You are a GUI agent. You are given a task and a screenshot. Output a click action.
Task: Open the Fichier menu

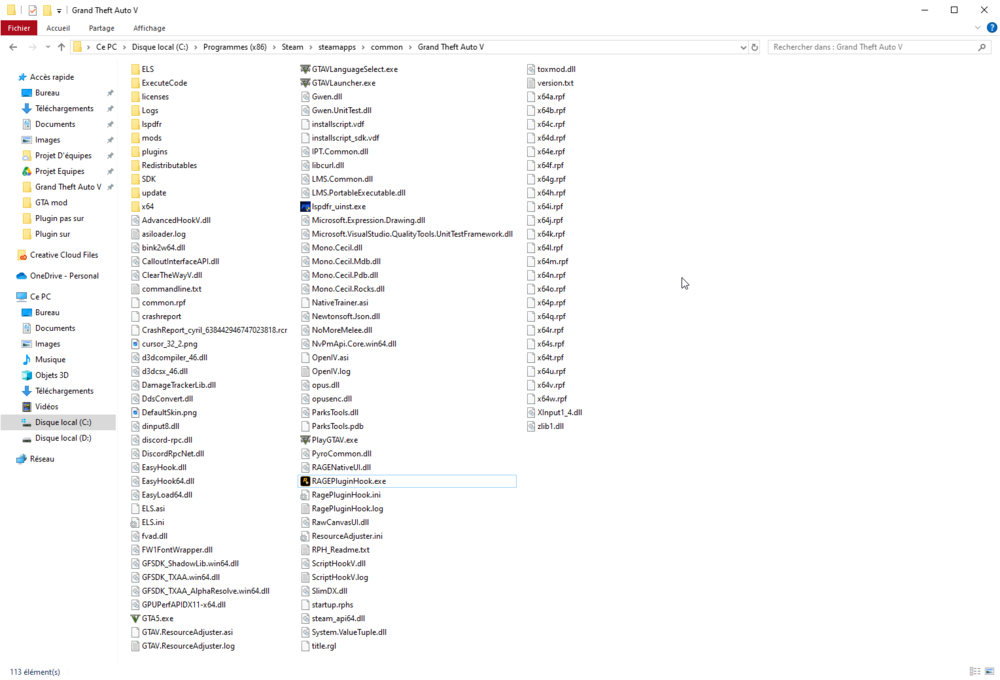(19, 28)
